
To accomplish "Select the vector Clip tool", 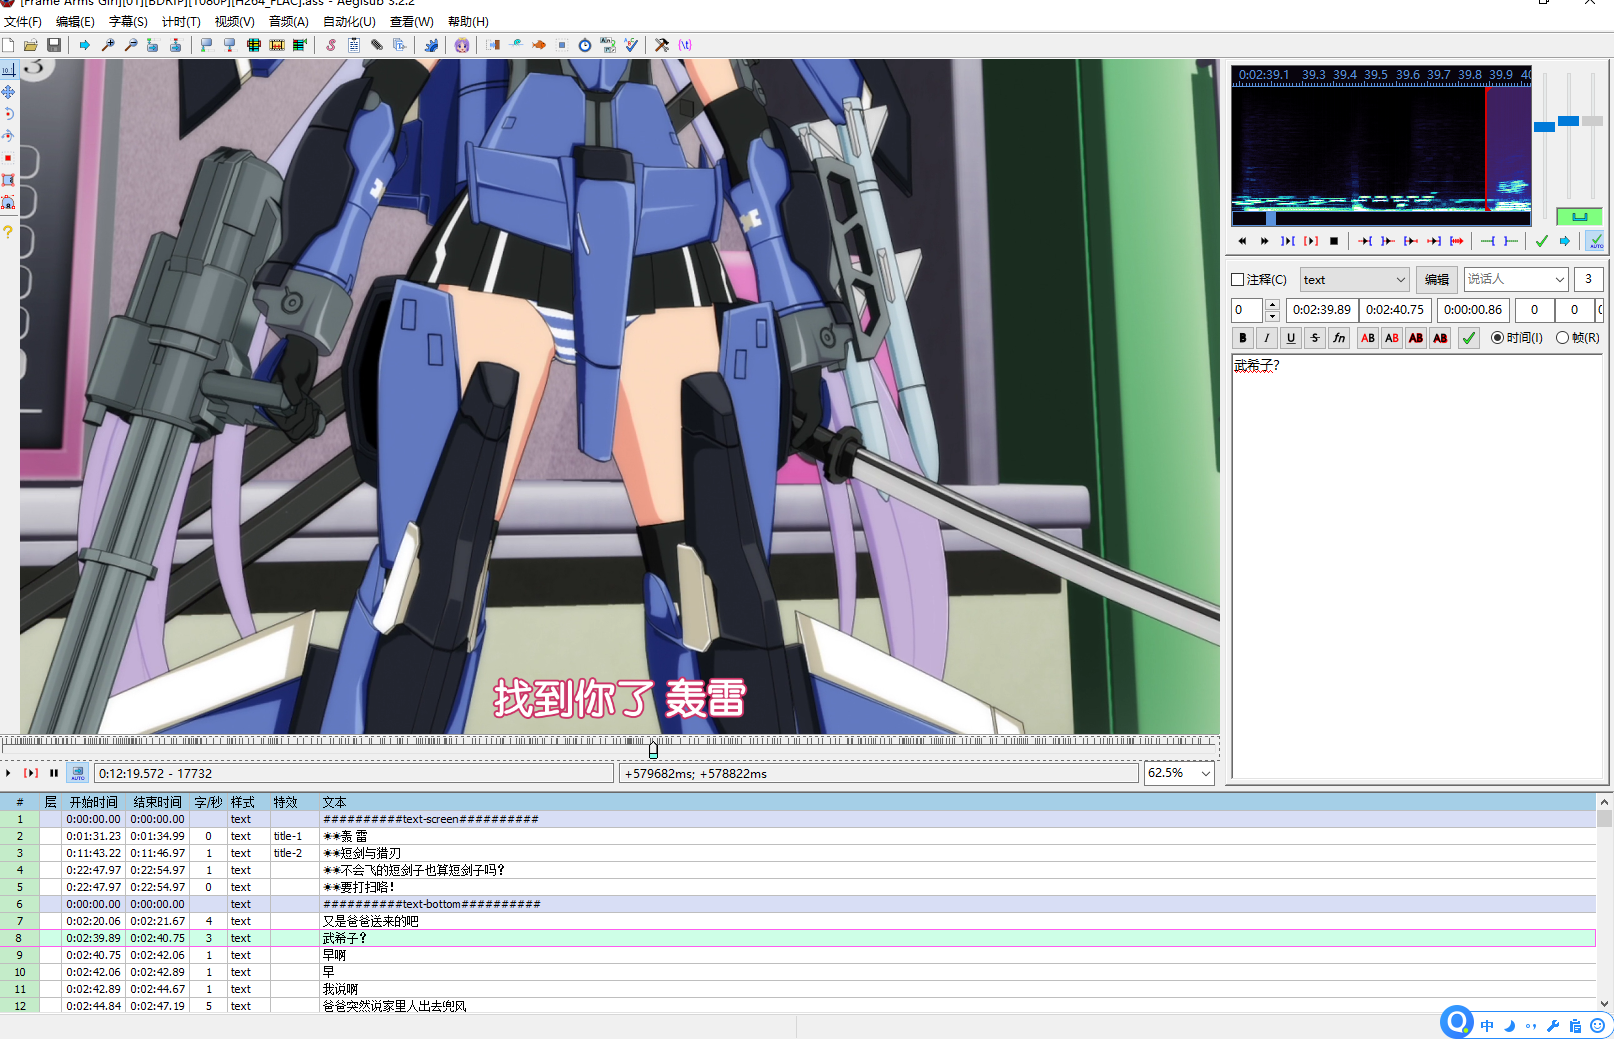I will [8, 203].
